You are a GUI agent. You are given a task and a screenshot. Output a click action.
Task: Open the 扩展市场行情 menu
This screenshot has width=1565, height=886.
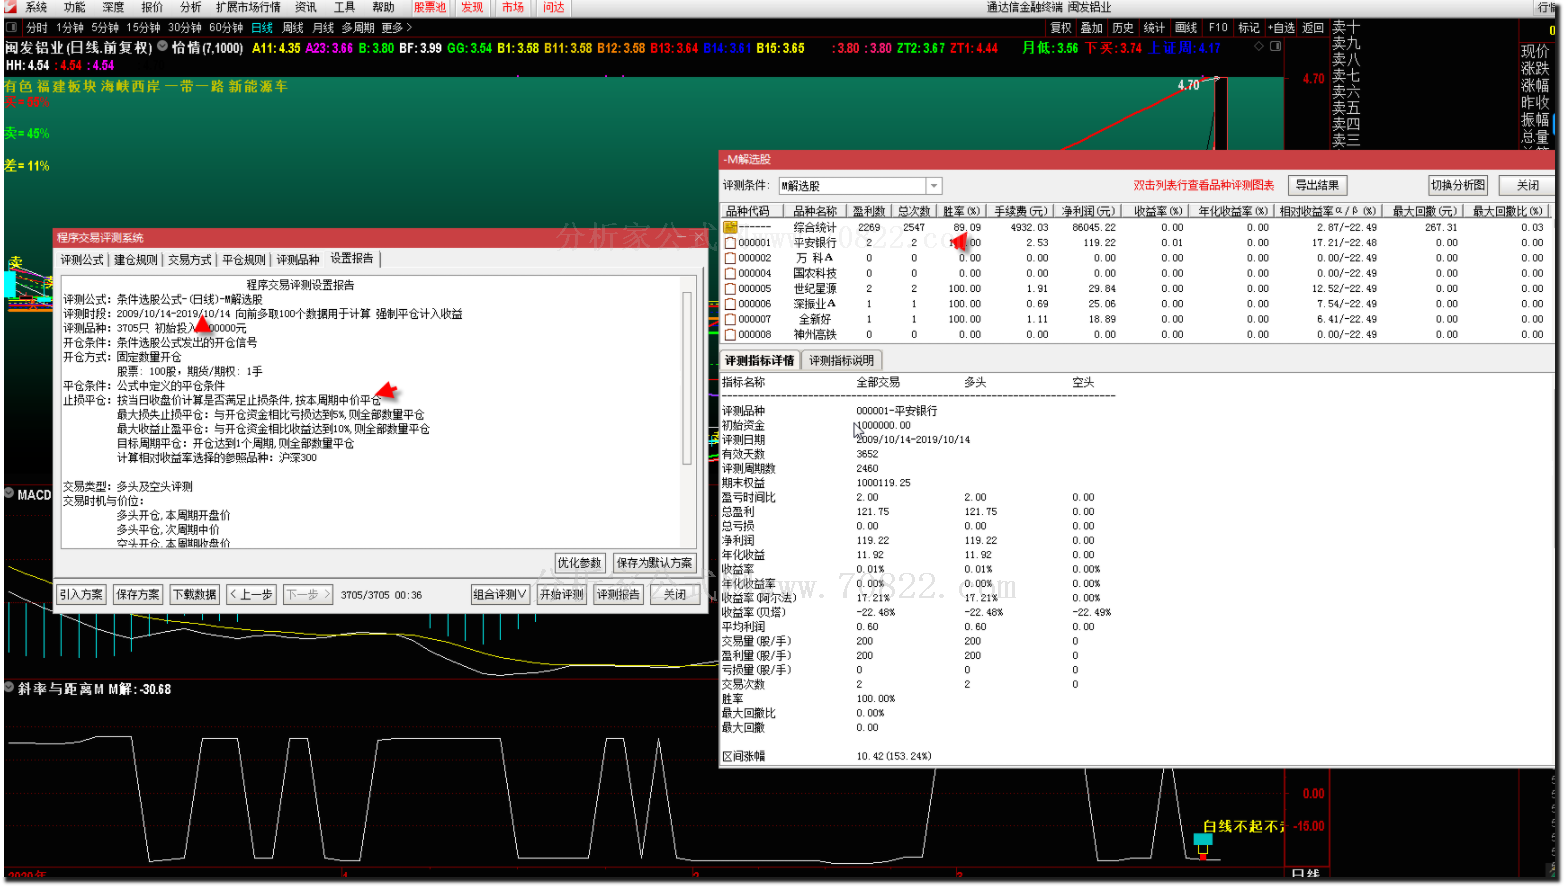(x=248, y=7)
